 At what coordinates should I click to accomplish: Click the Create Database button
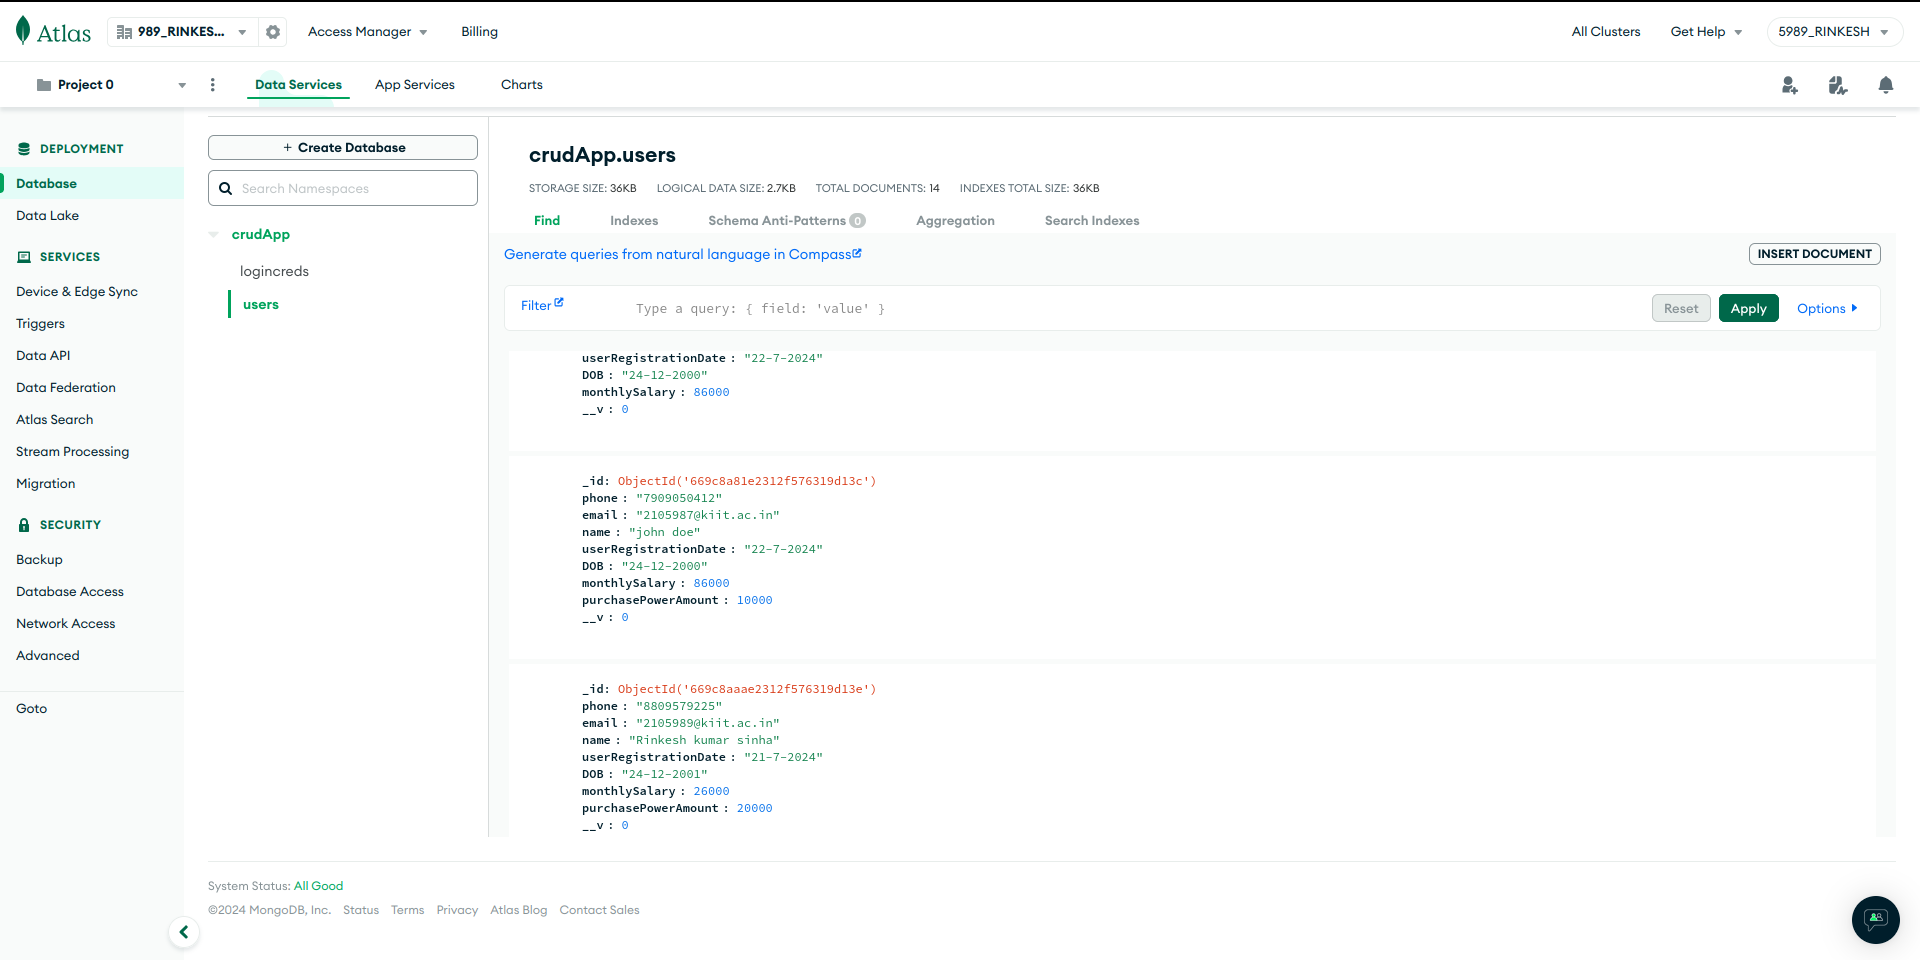(343, 147)
